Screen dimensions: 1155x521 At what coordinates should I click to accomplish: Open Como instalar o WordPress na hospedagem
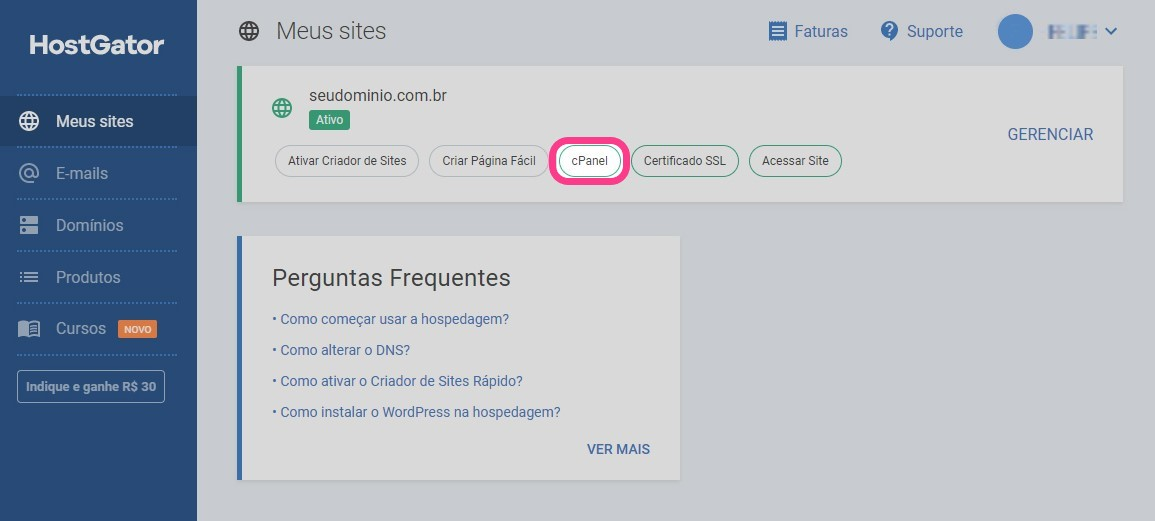point(420,412)
